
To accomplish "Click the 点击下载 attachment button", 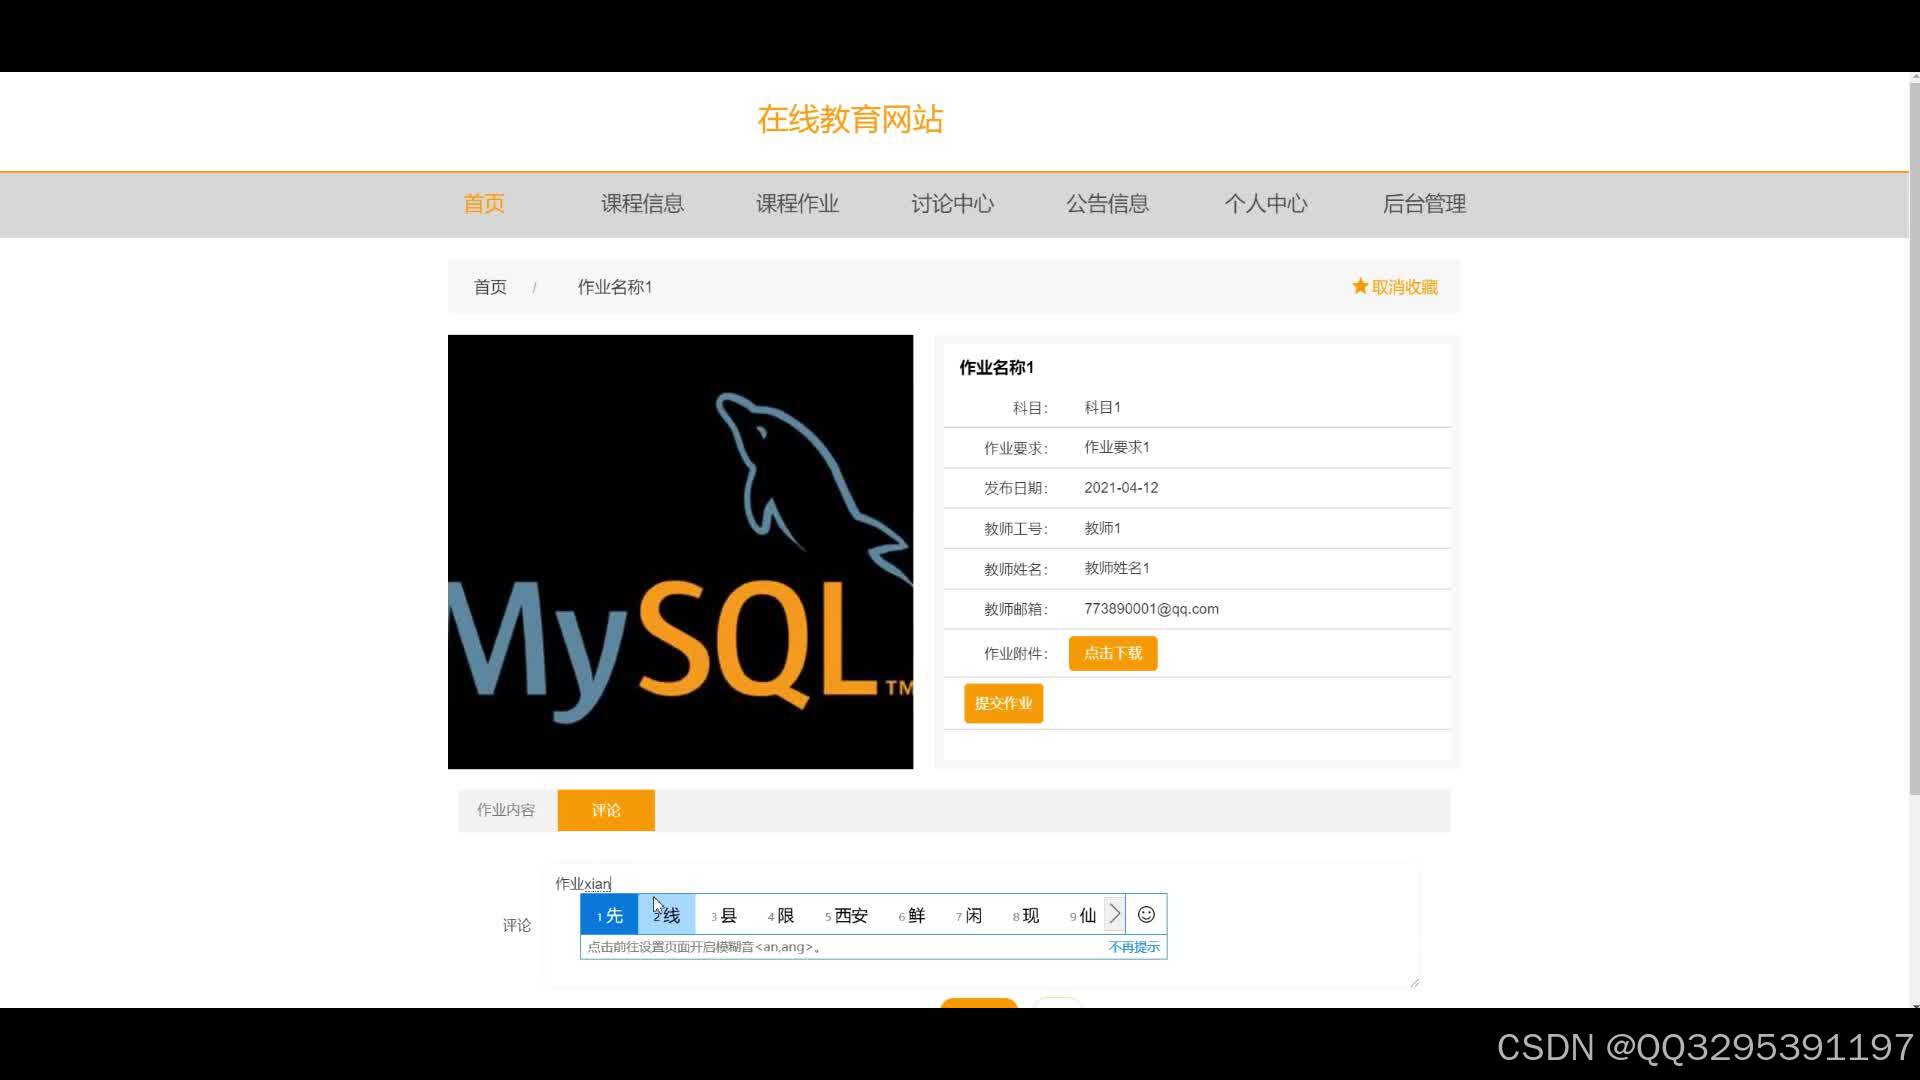I will point(1113,653).
